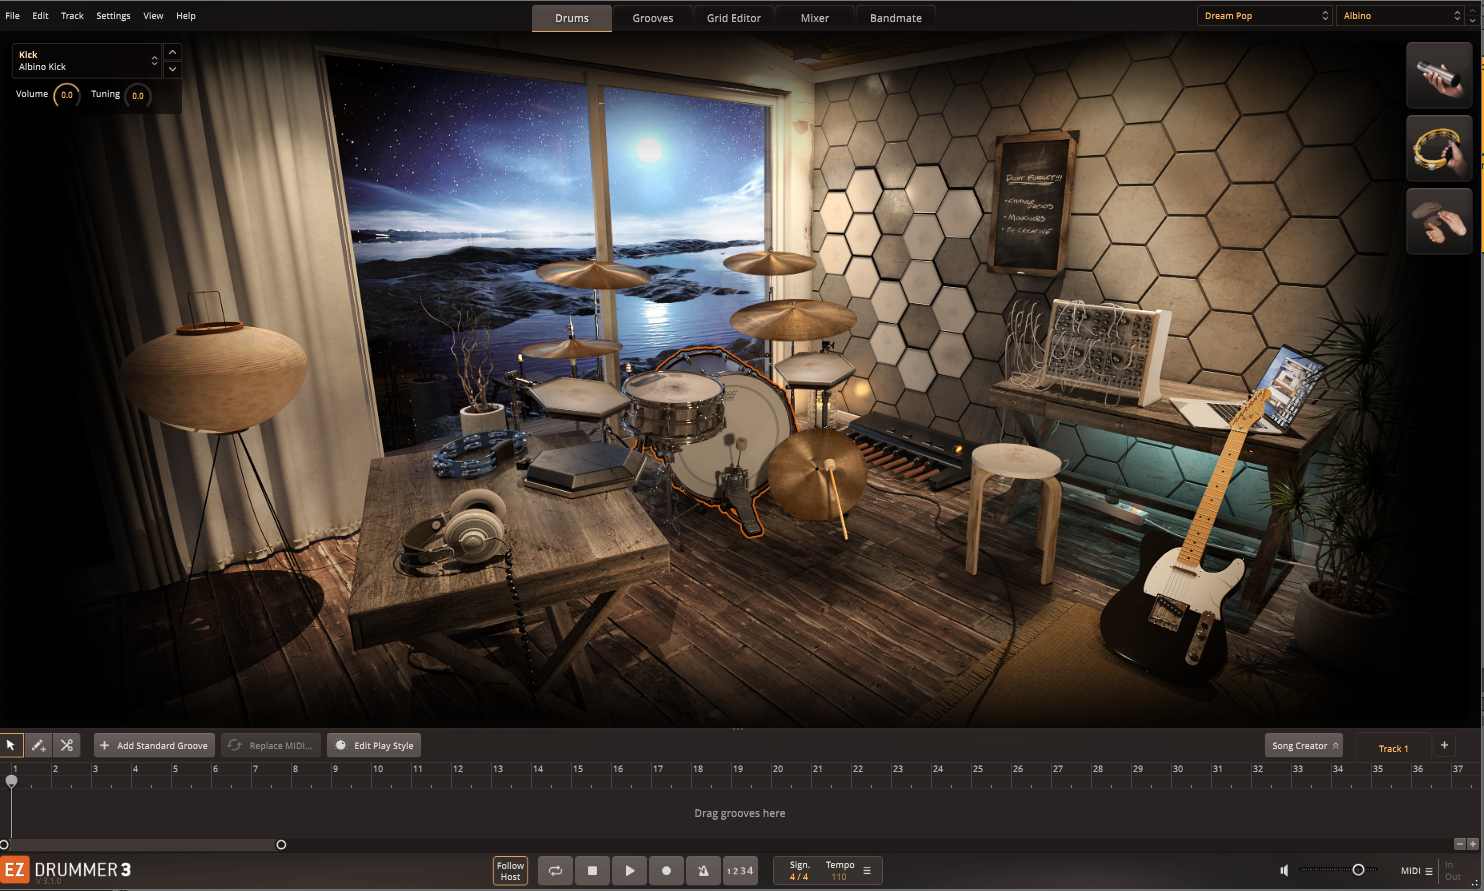Click Add Standard Groove button

tap(155, 745)
